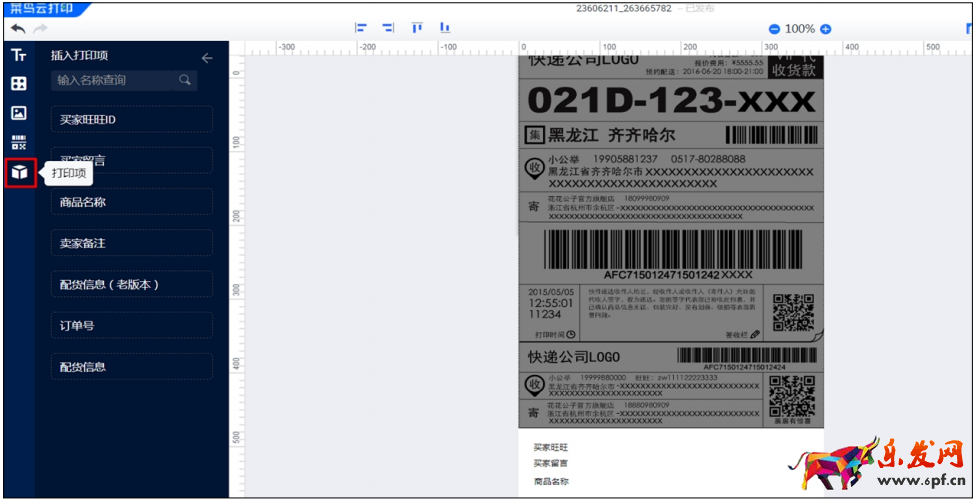
Task: Insert the 订单号 print item
Action: pos(132,325)
